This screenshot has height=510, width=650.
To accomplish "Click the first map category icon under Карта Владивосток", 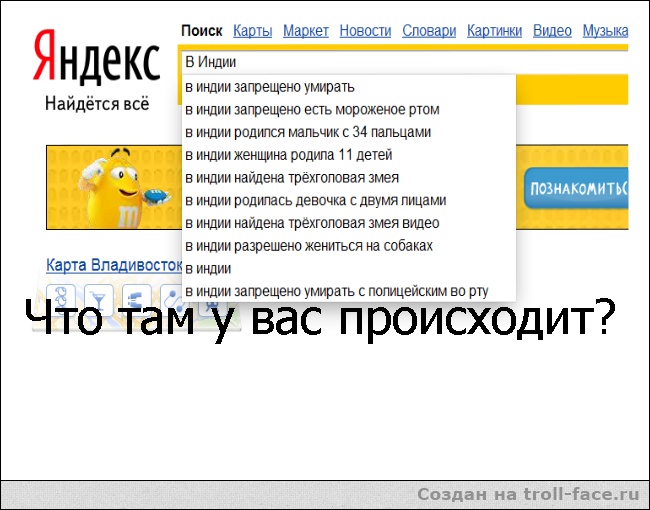I will [61, 300].
